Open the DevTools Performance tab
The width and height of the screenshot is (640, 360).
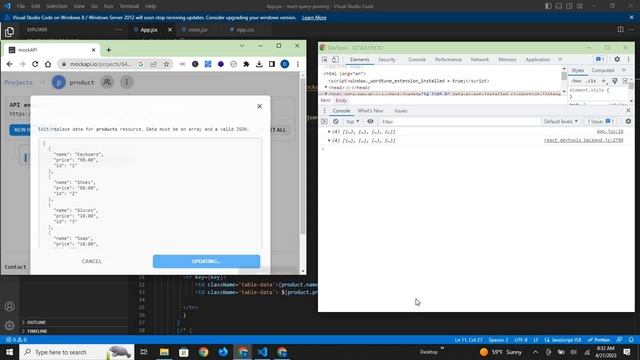(x=448, y=60)
